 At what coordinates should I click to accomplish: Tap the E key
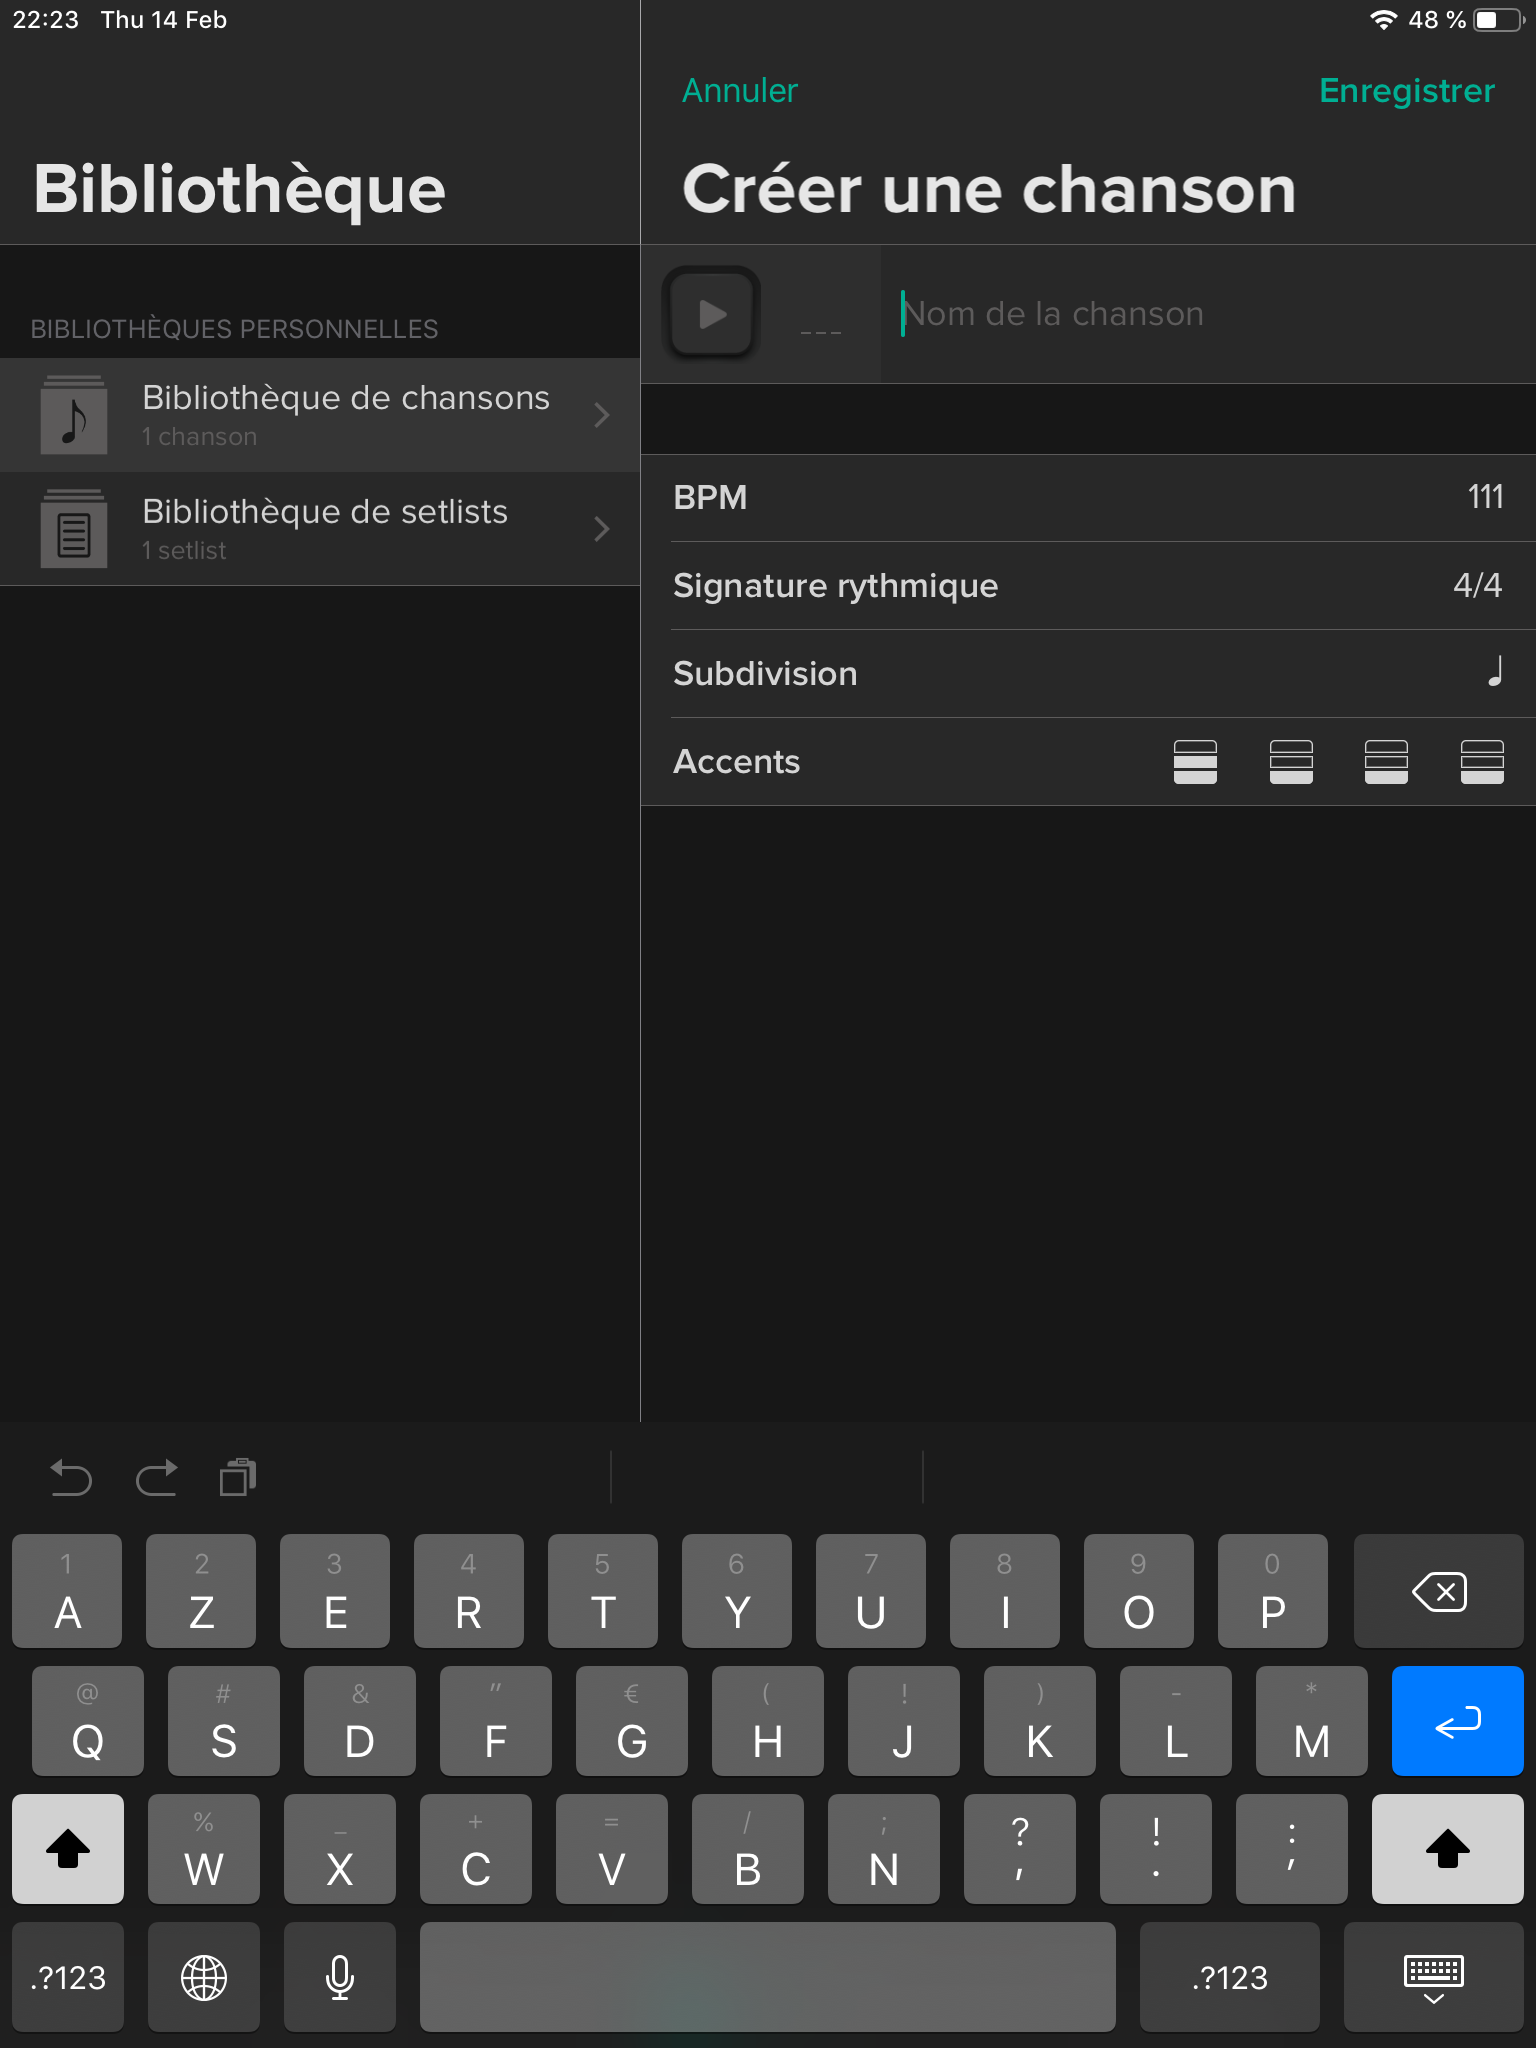[335, 1591]
